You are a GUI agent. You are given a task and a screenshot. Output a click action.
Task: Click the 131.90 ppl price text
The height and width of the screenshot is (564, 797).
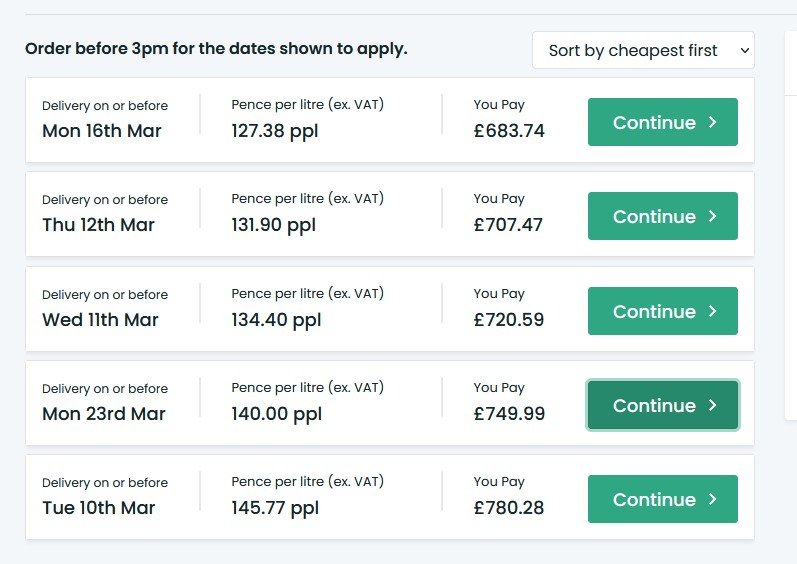coord(273,225)
